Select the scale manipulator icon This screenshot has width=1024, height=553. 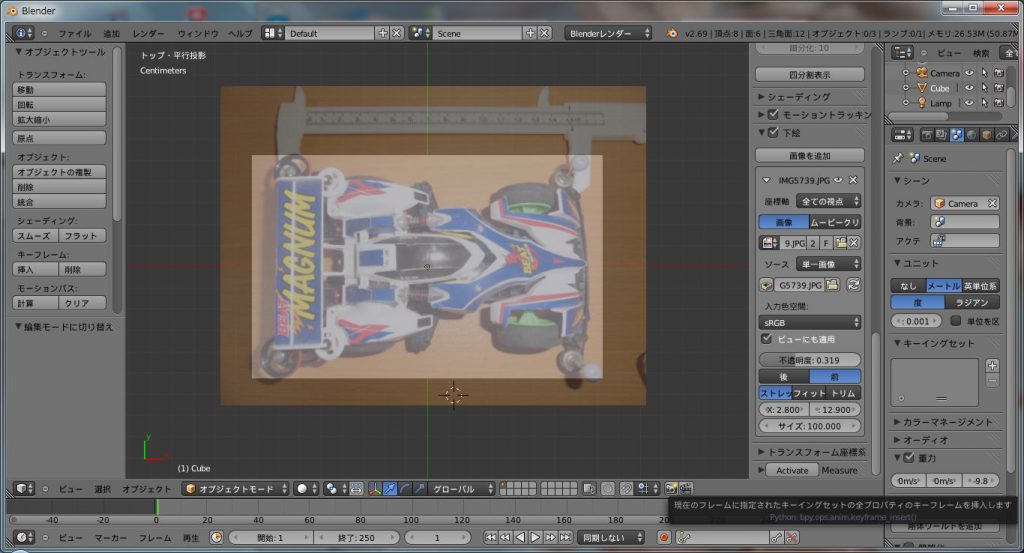pos(420,488)
